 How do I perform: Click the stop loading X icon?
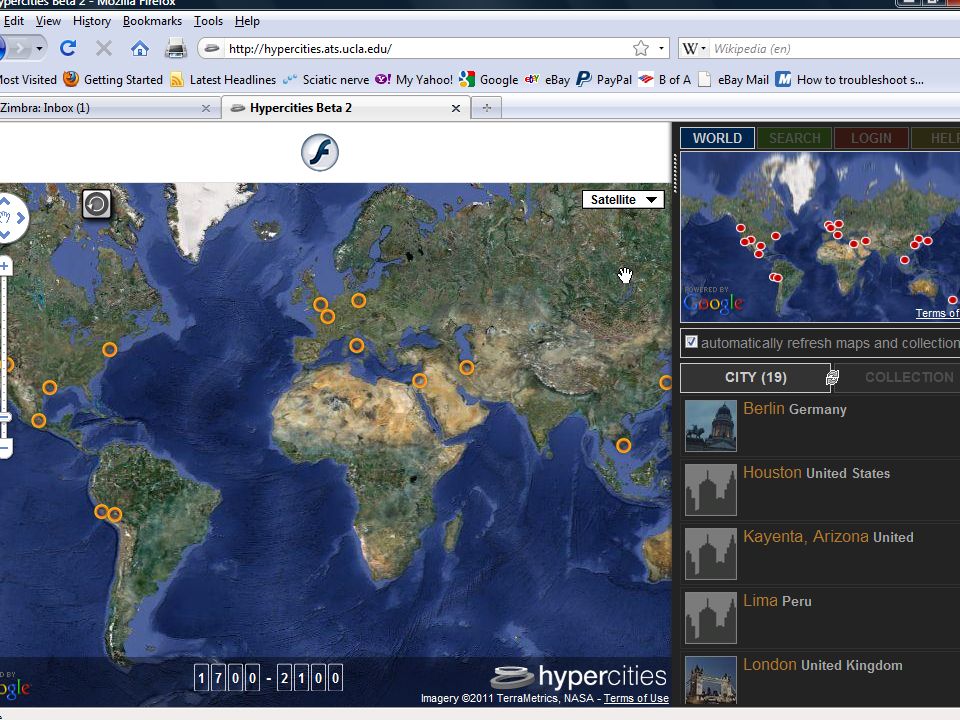(104, 48)
